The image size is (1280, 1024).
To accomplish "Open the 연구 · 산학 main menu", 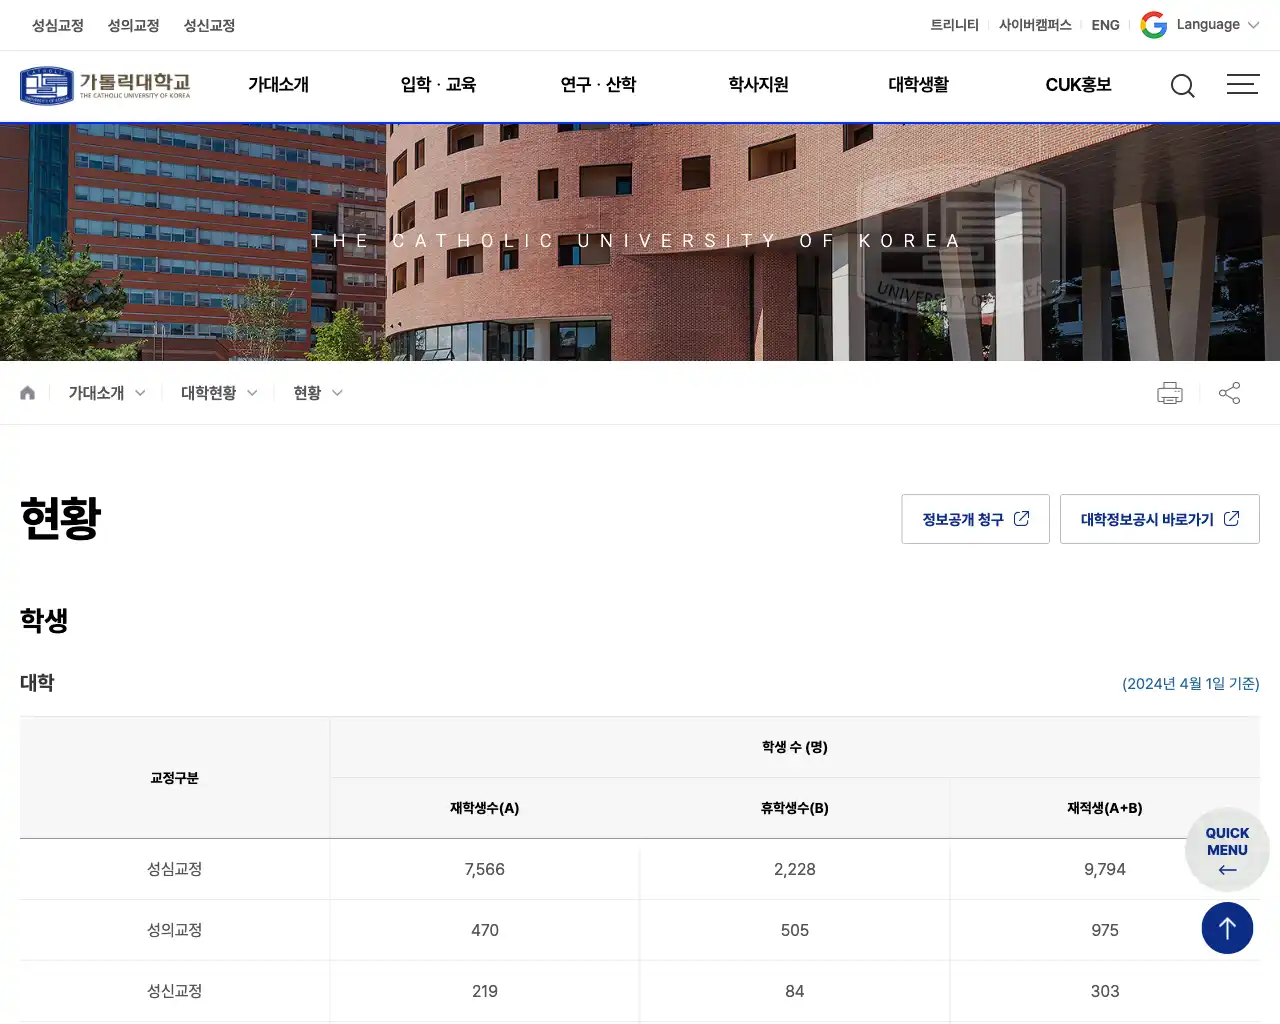I will point(598,85).
